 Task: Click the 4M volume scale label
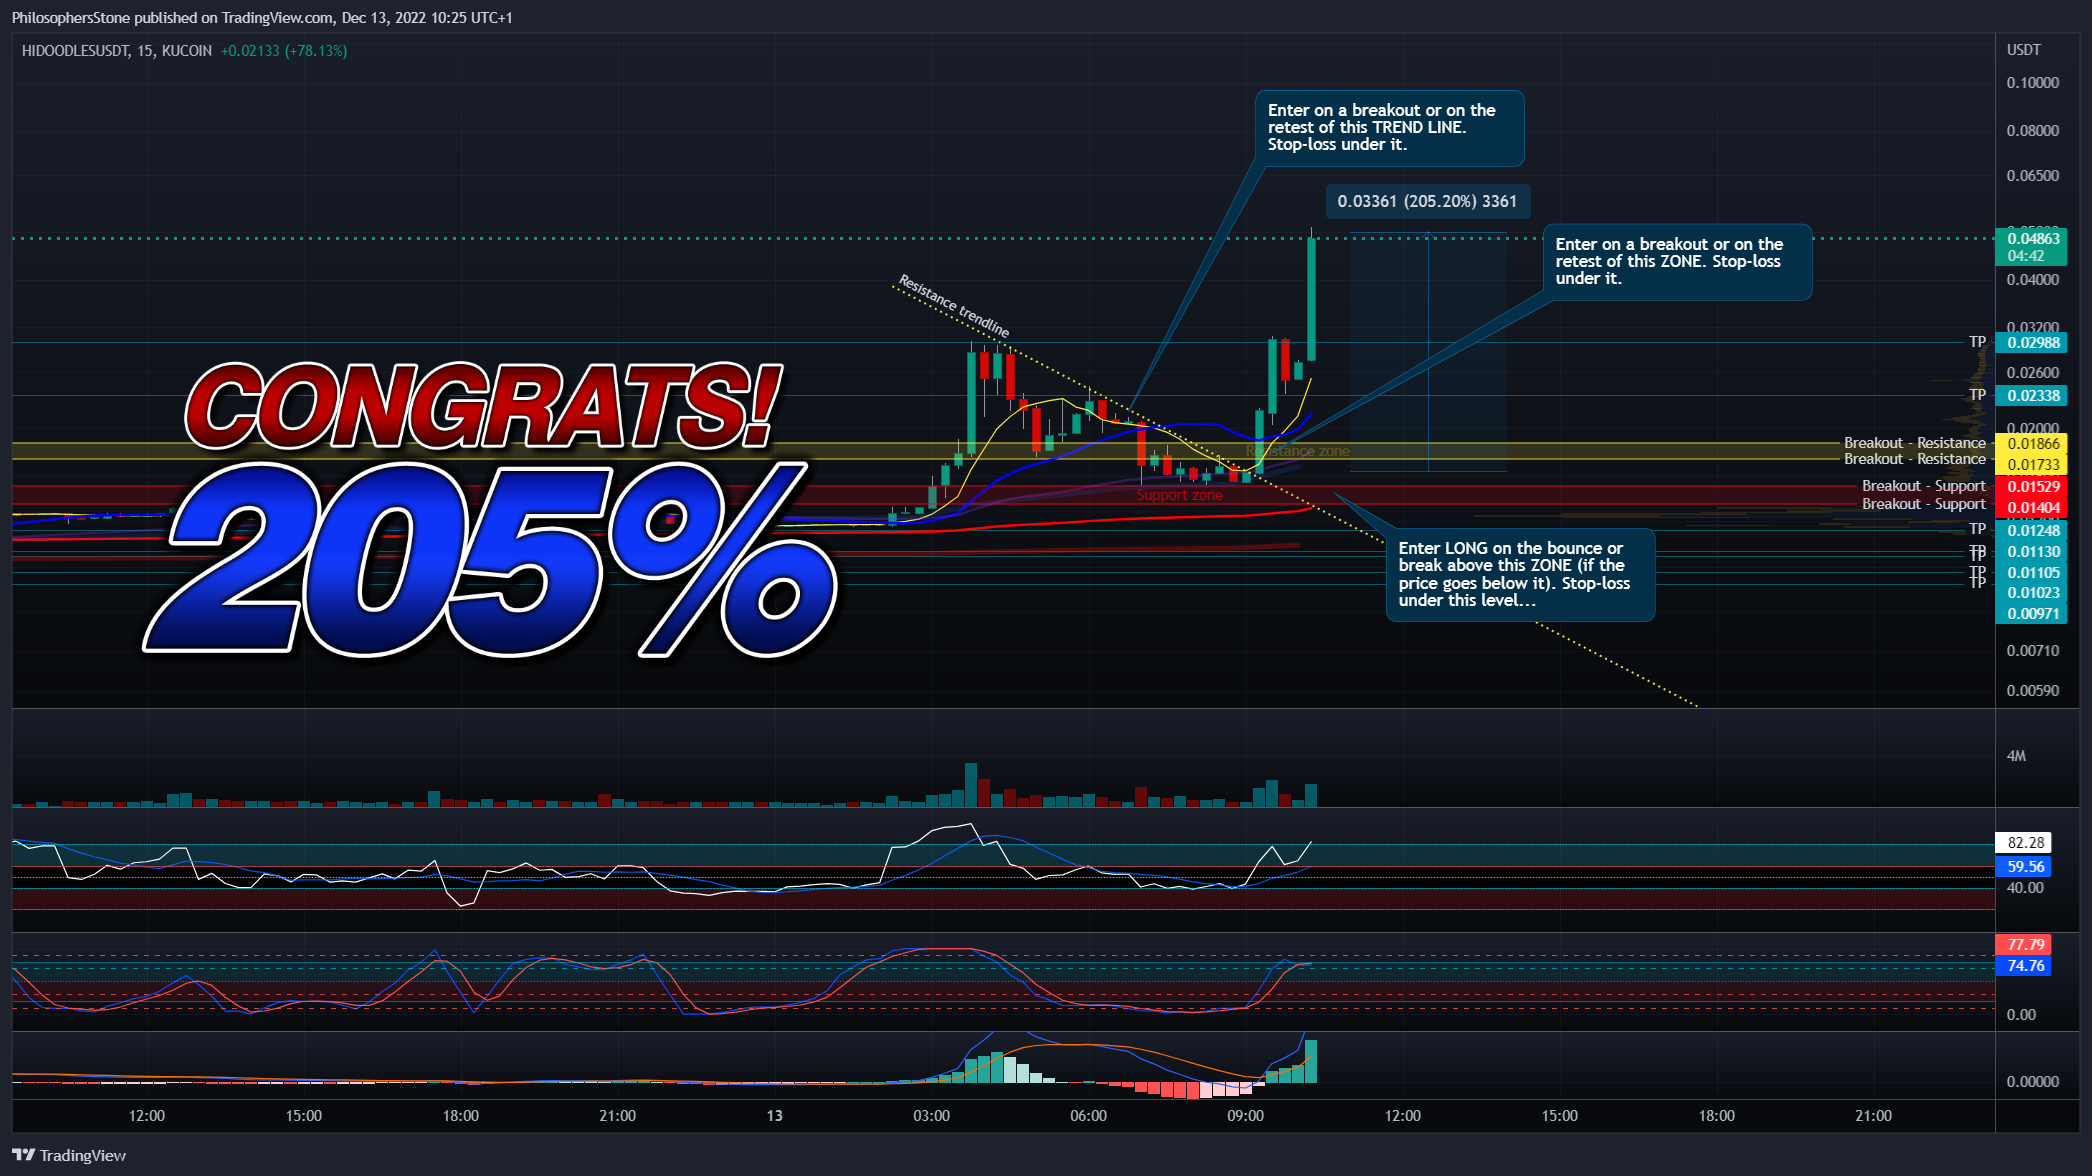(2016, 756)
